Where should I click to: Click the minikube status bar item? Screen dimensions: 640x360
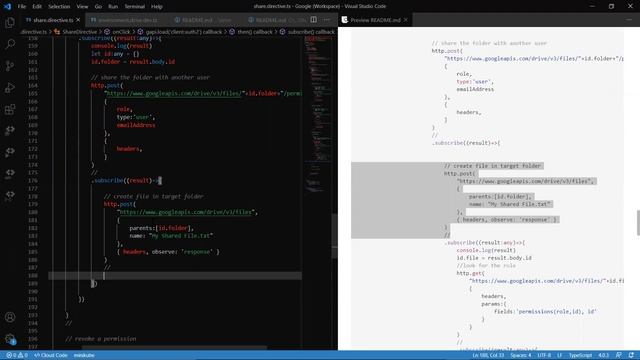84,355
